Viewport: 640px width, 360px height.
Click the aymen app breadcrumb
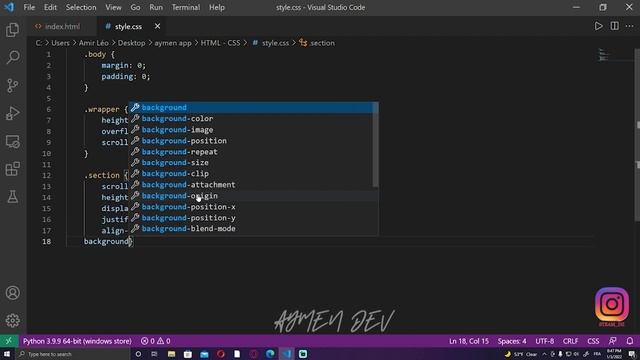tap(173, 43)
